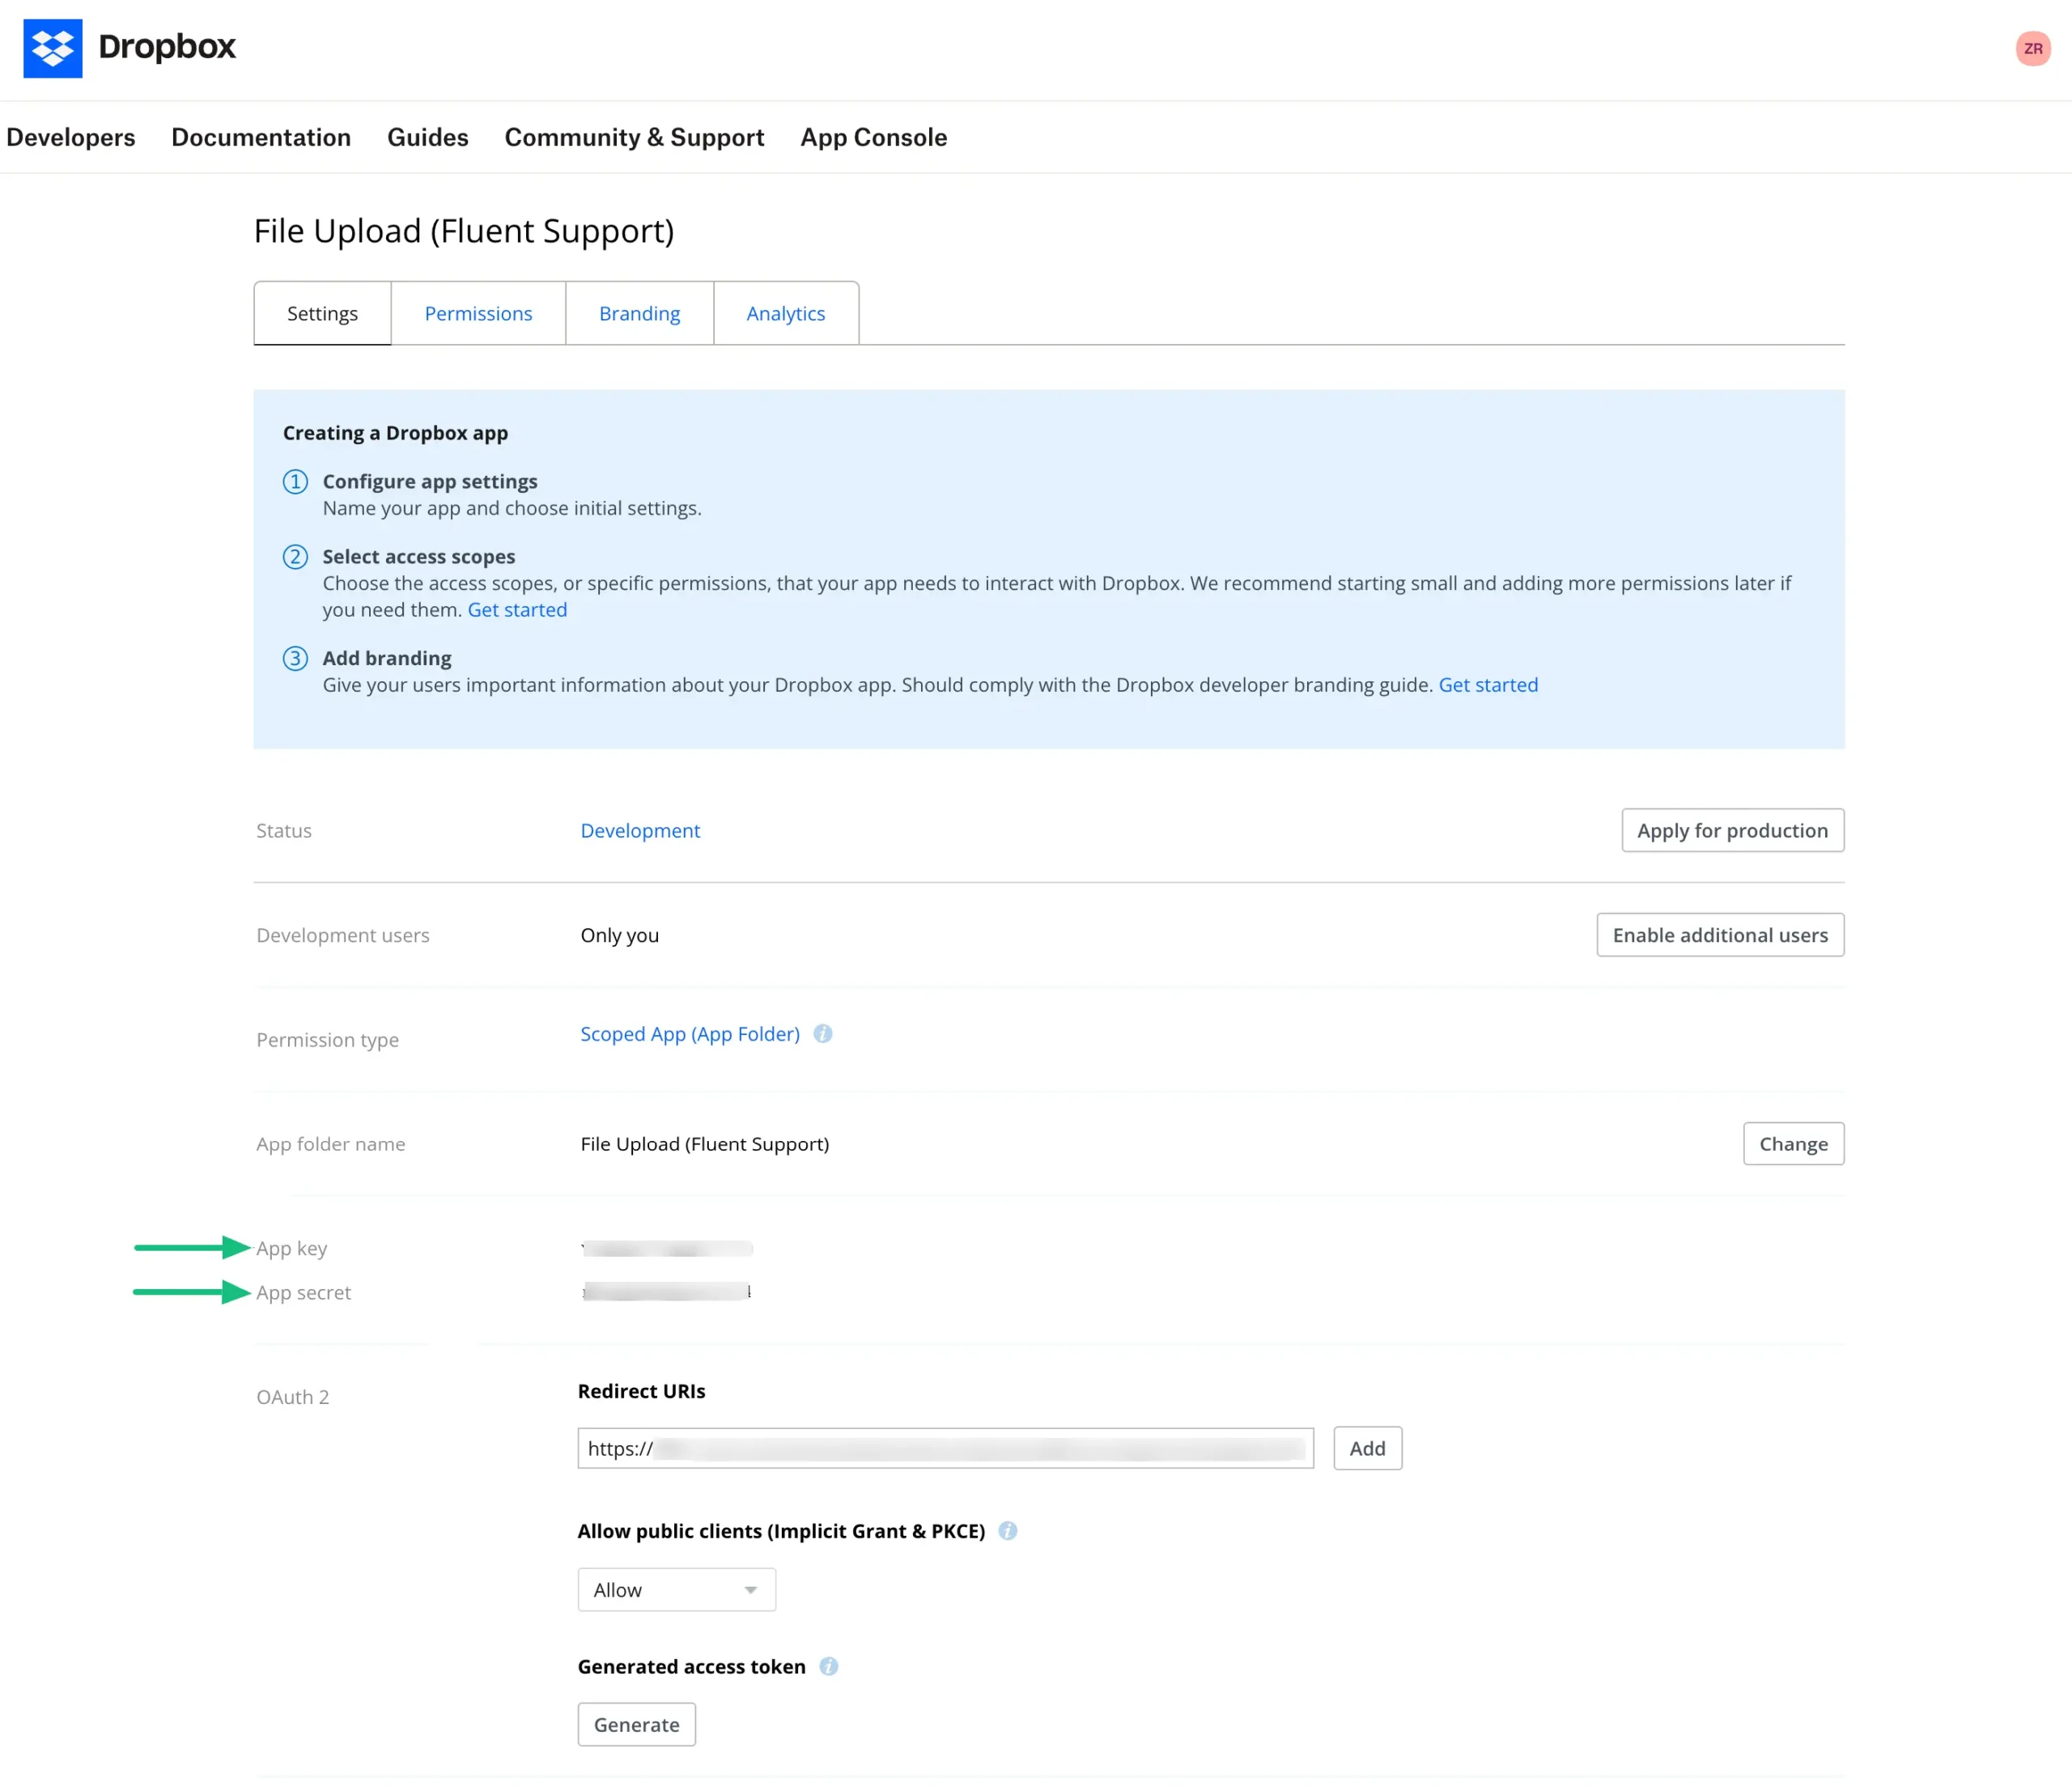Viewport: 2072px width, 1790px height.
Task: Click Apply for production button
Action: tap(1732, 829)
